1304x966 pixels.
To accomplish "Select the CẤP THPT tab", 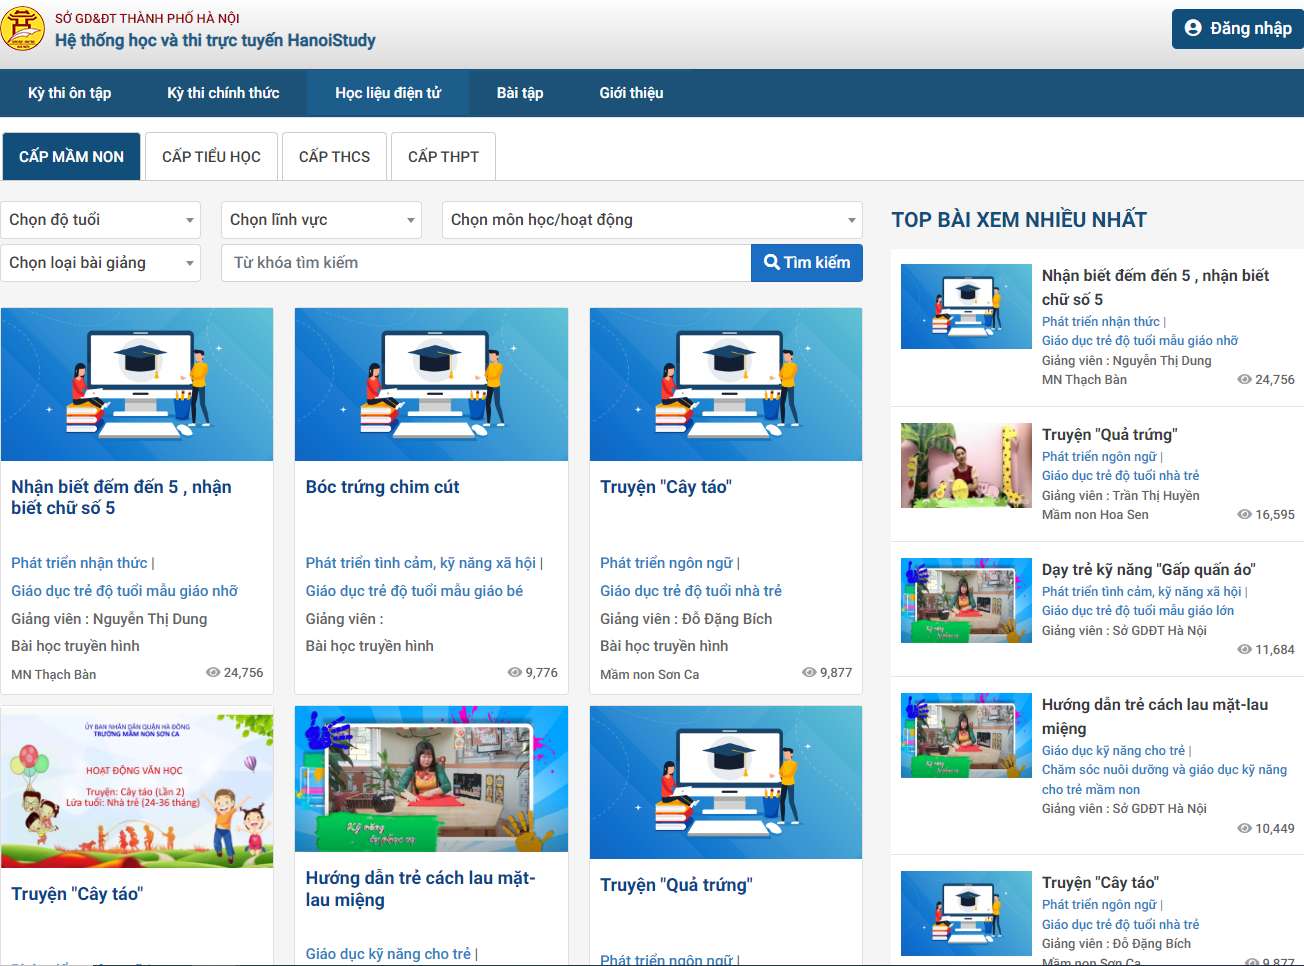I will [x=443, y=157].
